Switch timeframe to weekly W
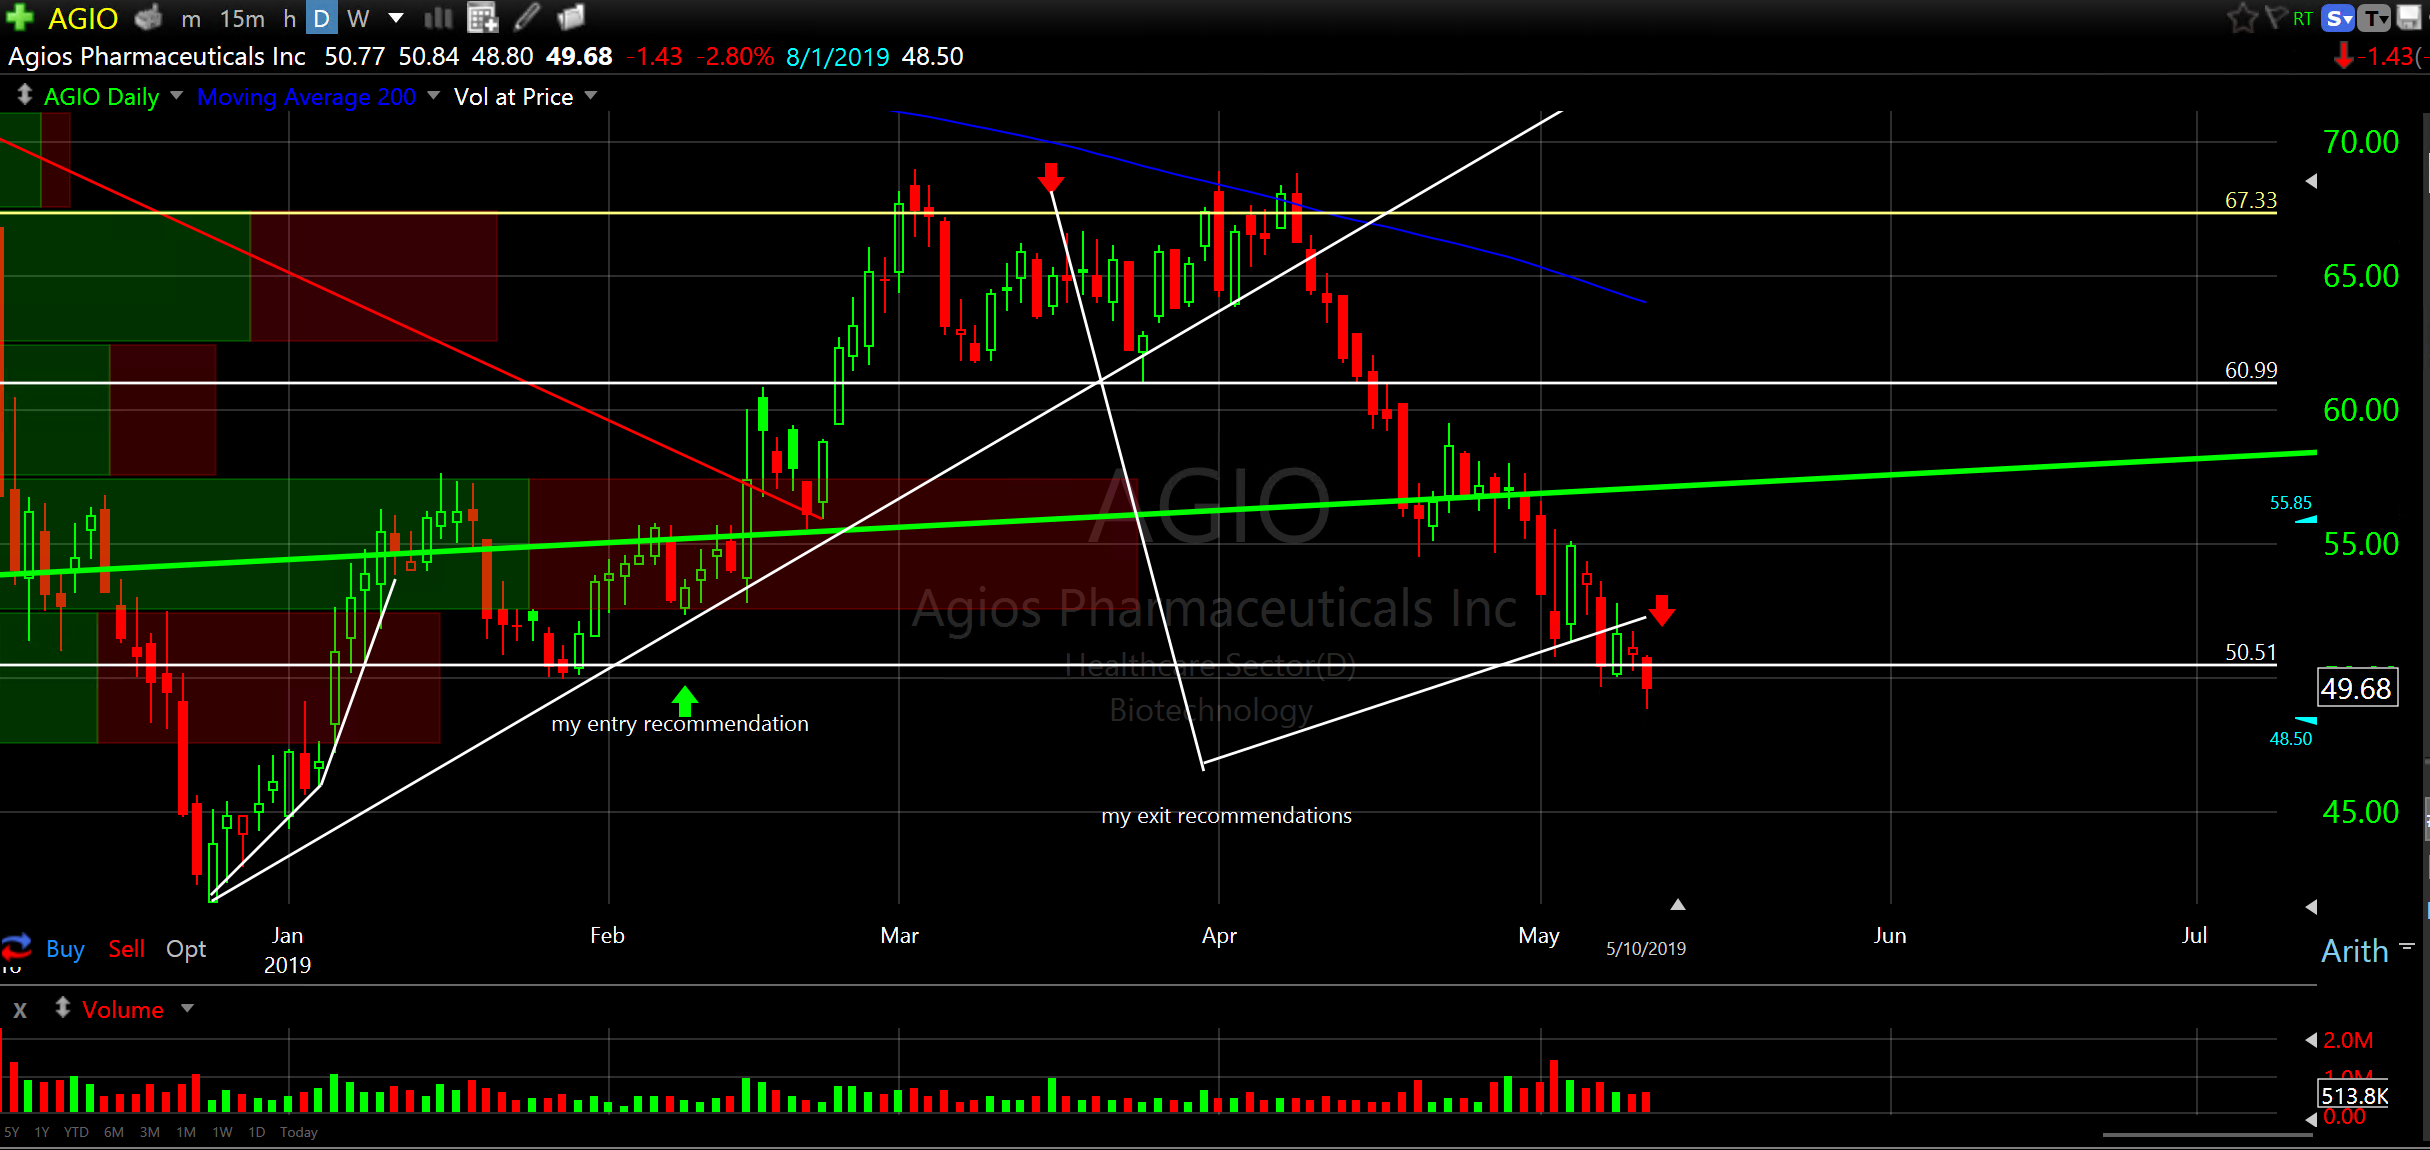 click(x=357, y=18)
